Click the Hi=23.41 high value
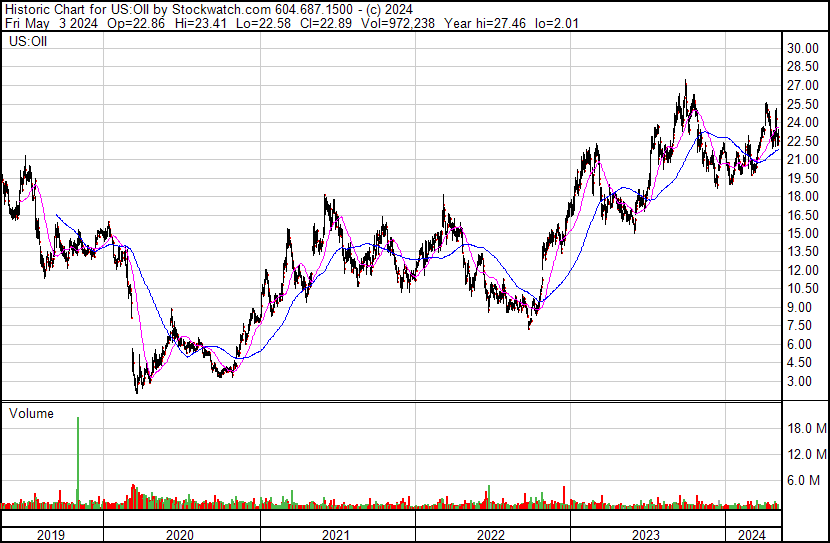This screenshot has height=543, width=830. pyautogui.click(x=201, y=23)
